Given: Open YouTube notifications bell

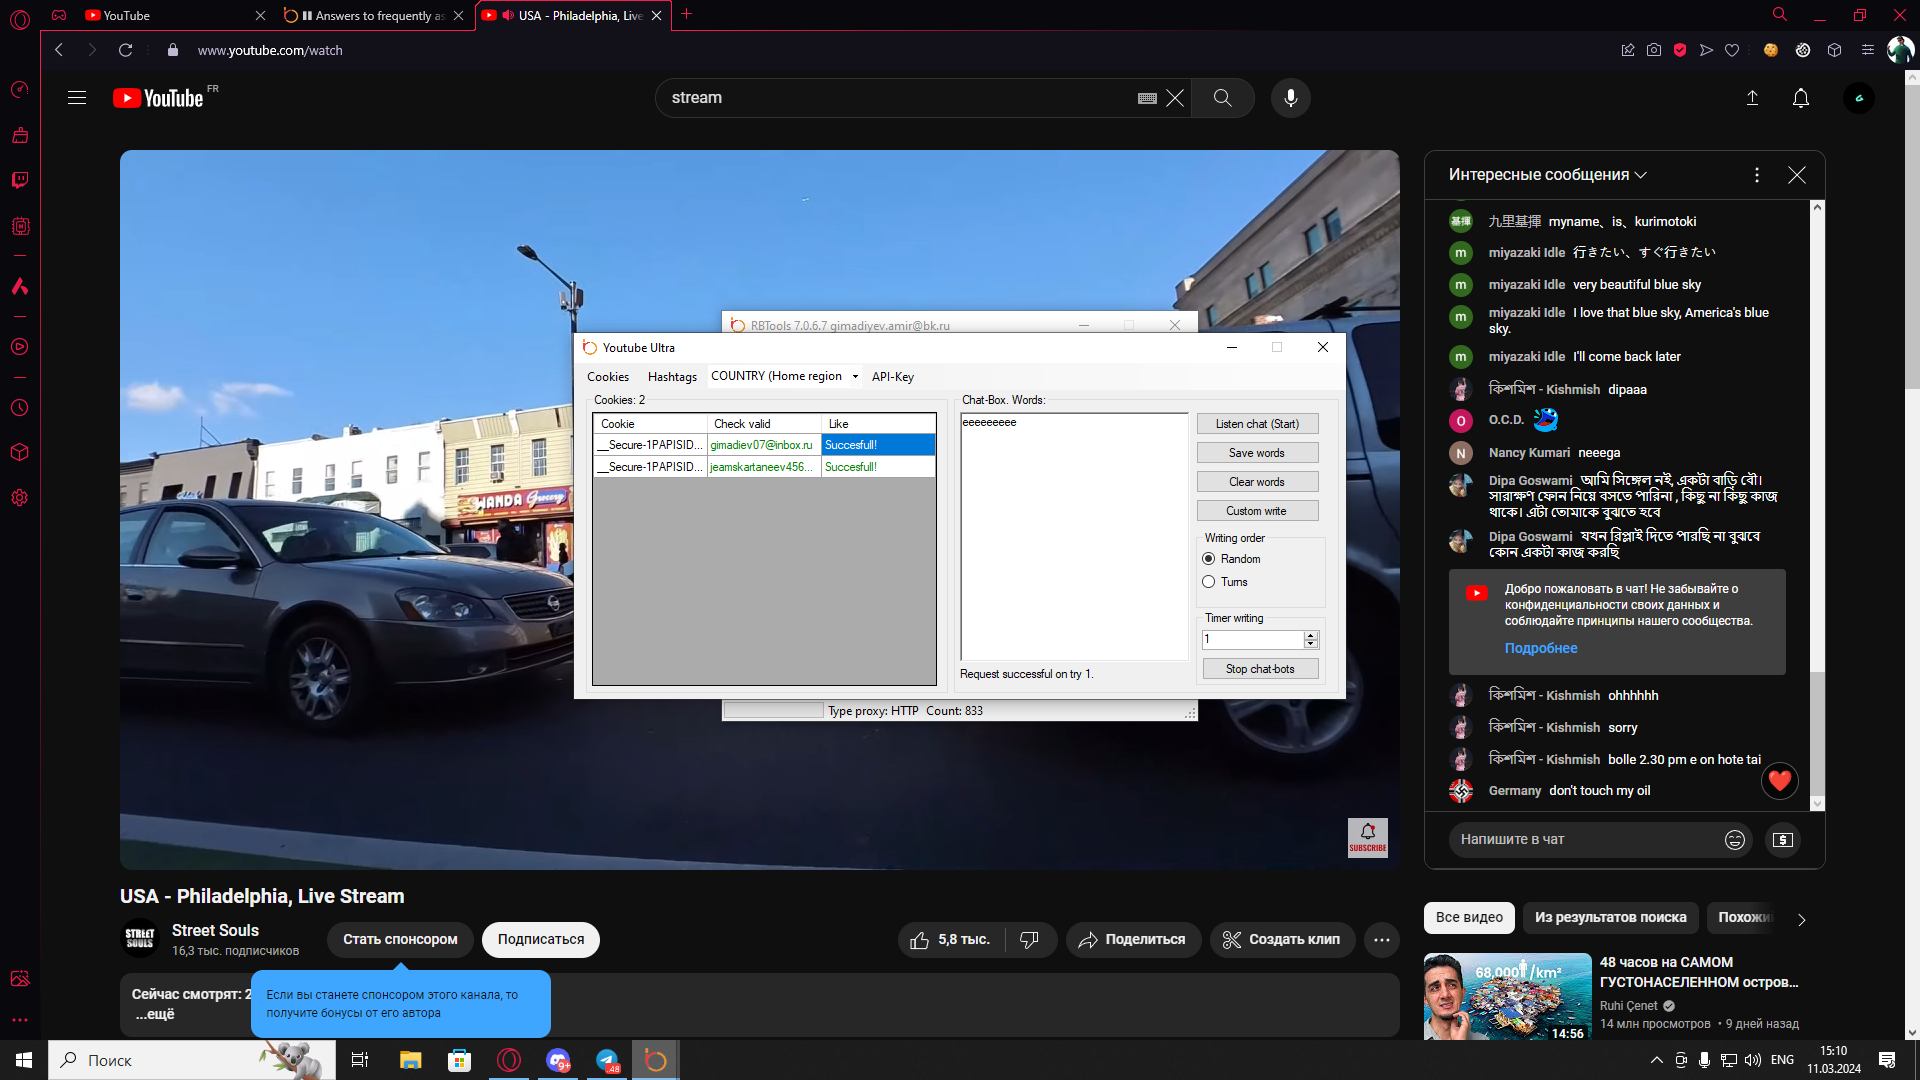Looking at the screenshot, I should click(x=1800, y=98).
